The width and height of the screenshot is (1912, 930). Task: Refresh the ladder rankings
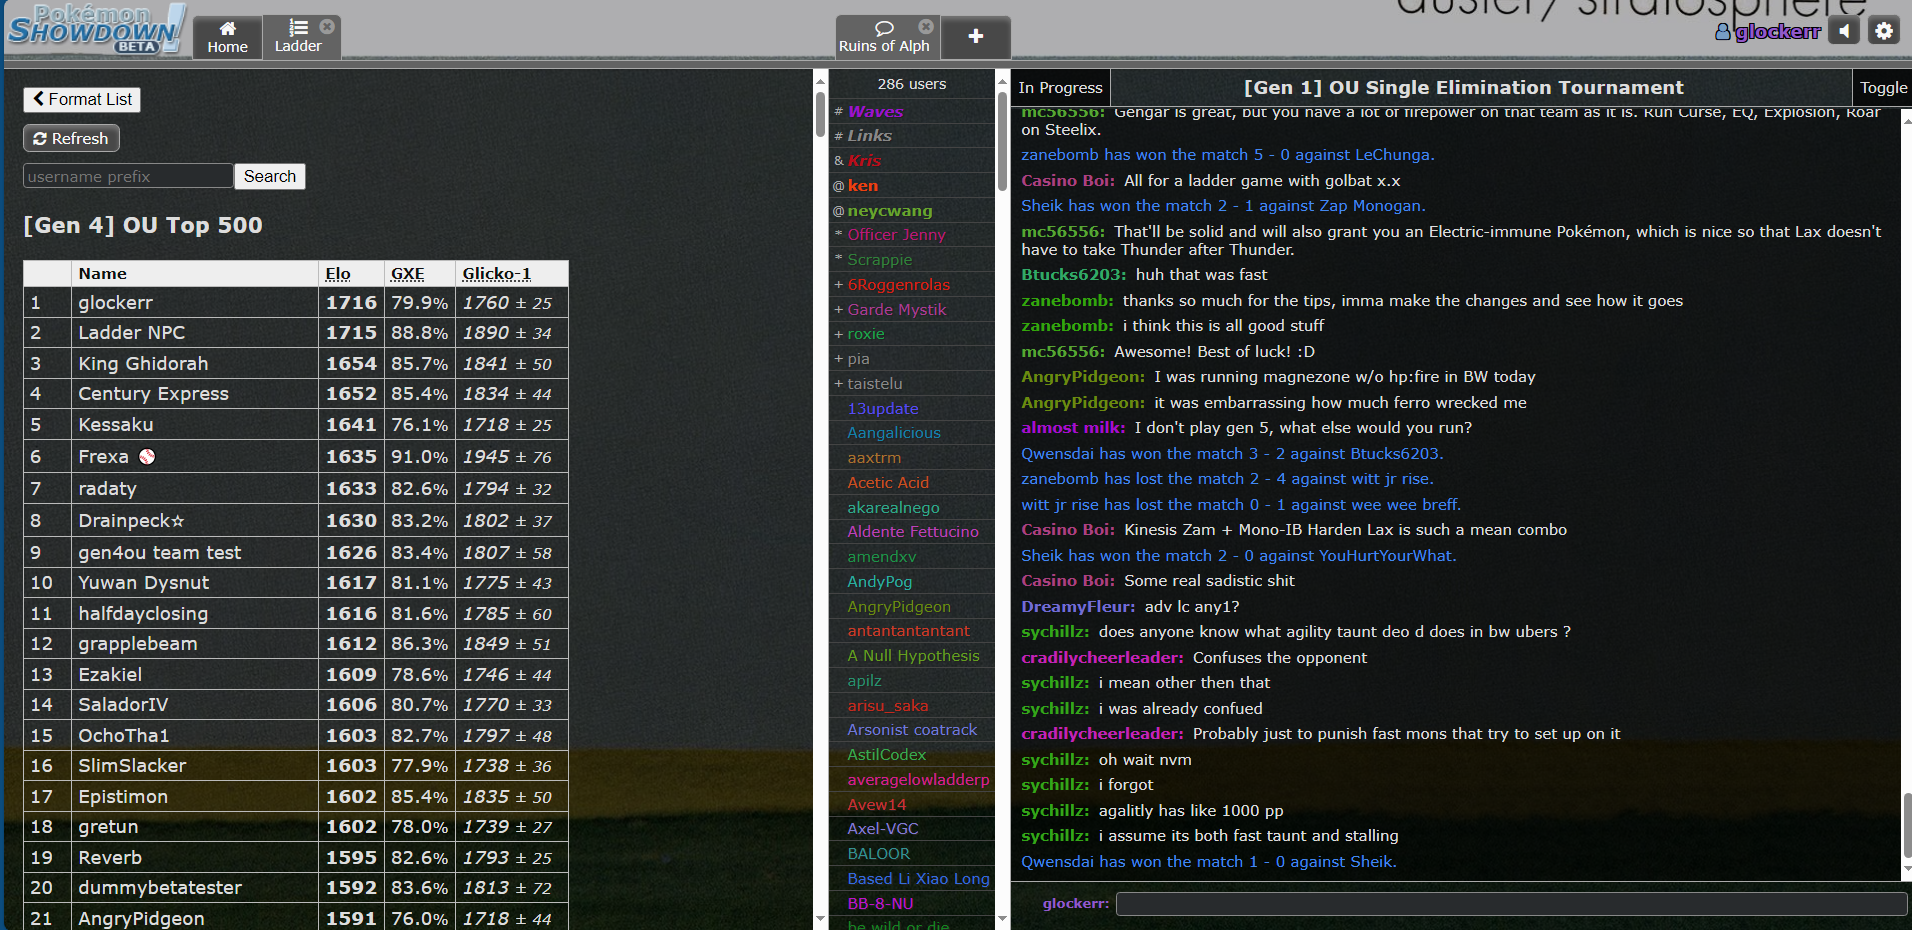click(x=71, y=138)
